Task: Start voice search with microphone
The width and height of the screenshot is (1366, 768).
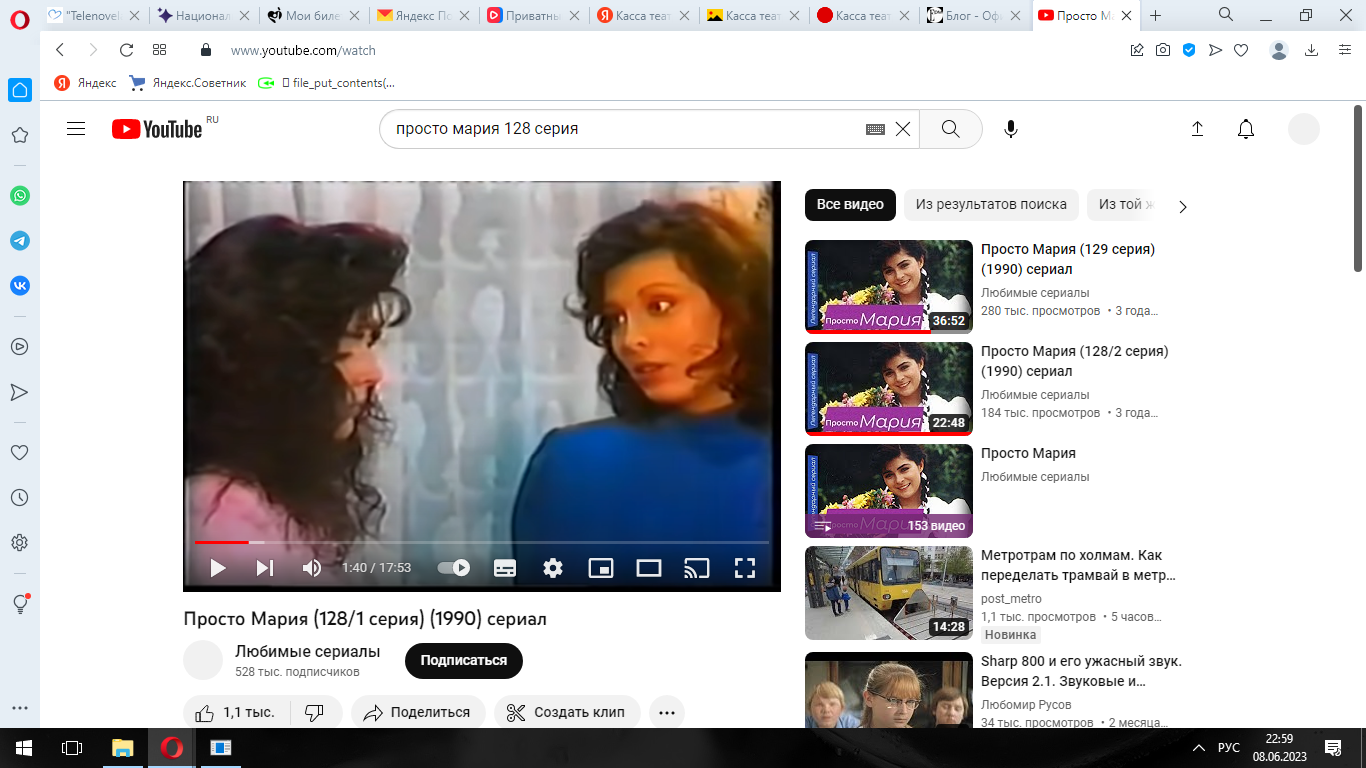Action: pyautogui.click(x=1011, y=129)
